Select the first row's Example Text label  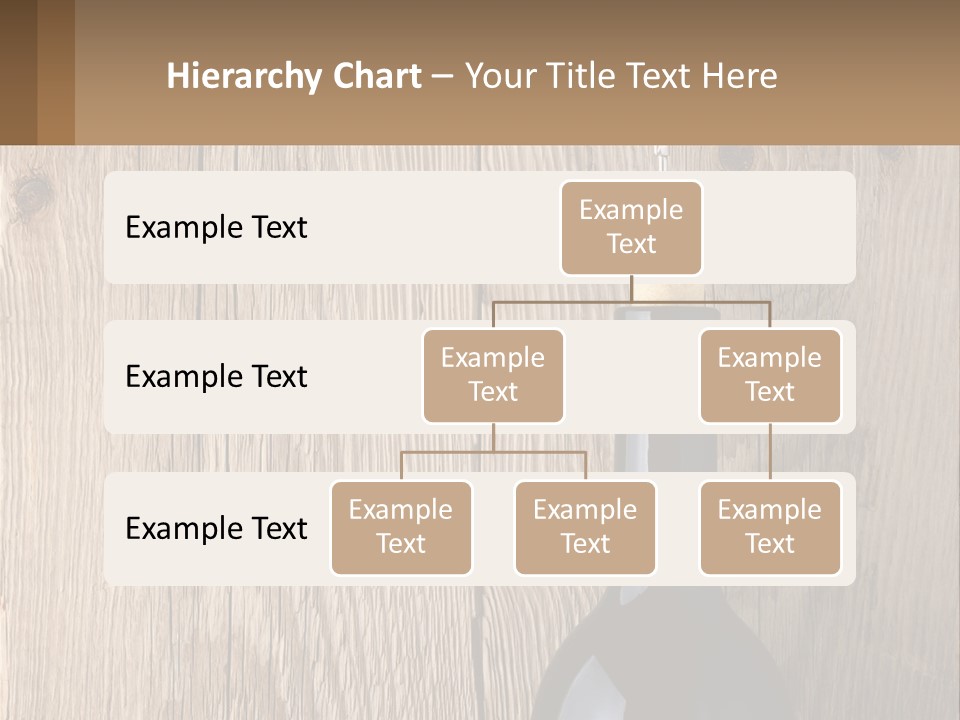pos(216,227)
